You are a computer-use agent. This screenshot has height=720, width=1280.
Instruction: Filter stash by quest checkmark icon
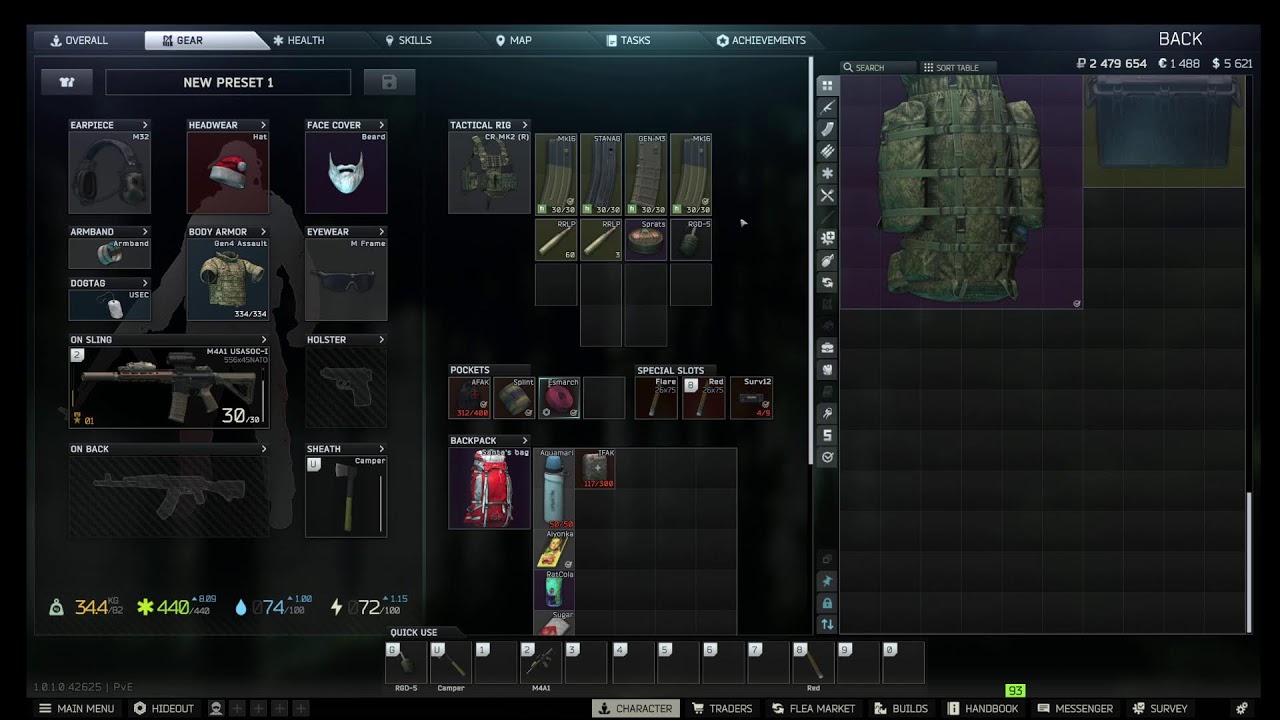tap(827, 457)
